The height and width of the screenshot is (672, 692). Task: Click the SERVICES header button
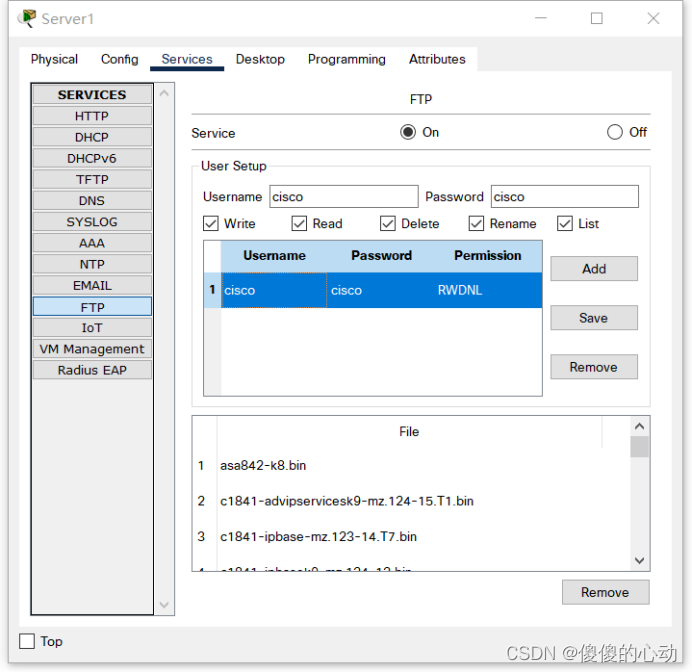[92, 95]
